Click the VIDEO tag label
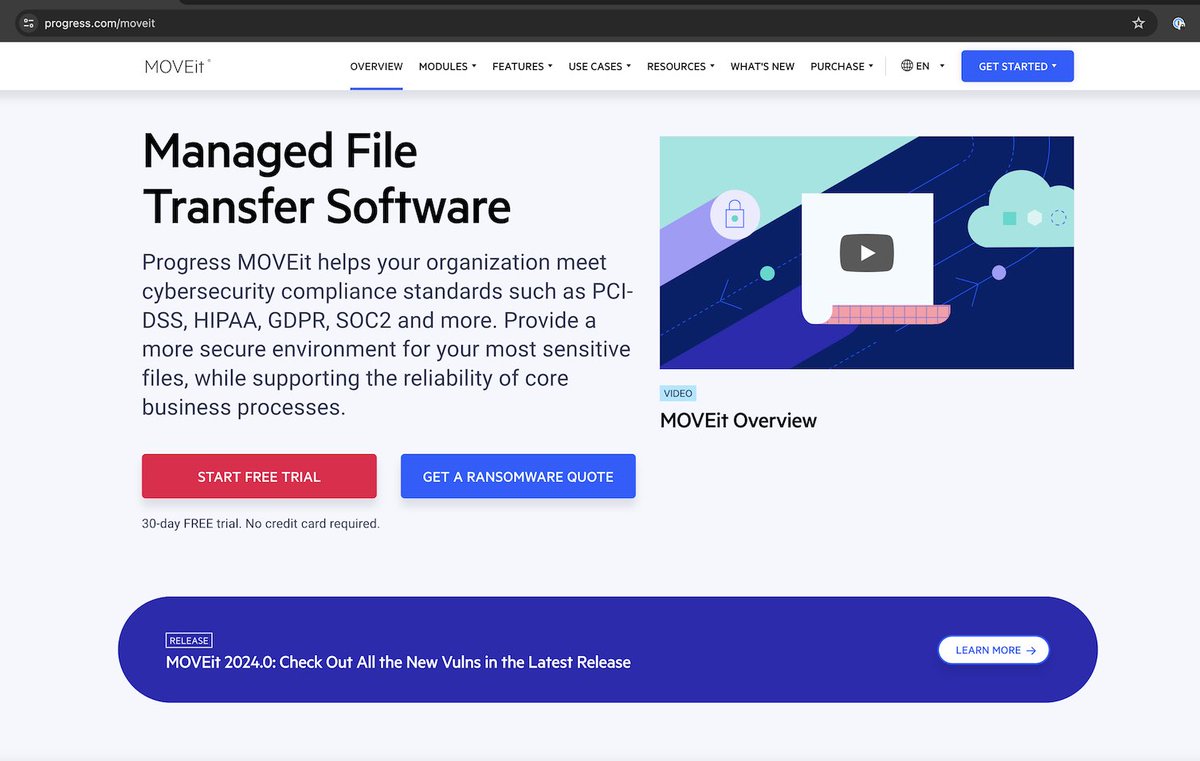 678,393
